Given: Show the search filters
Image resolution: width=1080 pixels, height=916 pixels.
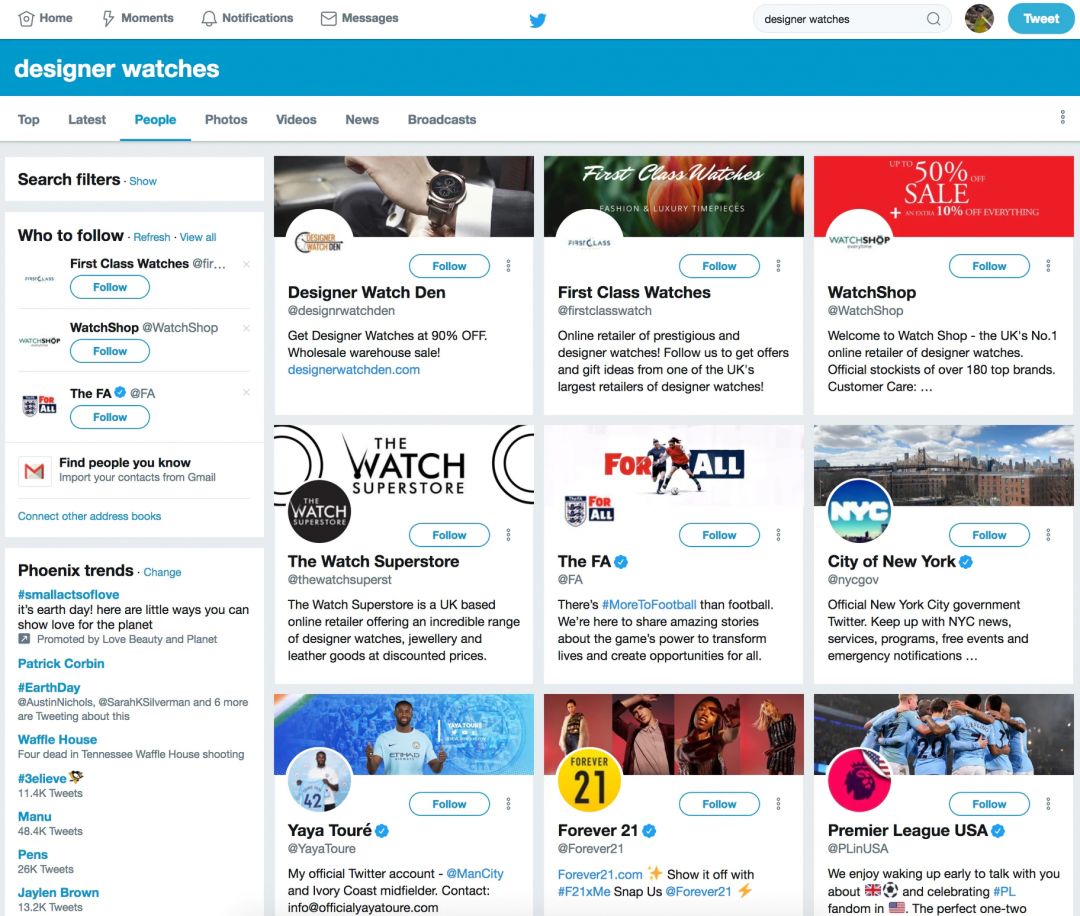Looking at the screenshot, I should pyautogui.click(x=143, y=181).
